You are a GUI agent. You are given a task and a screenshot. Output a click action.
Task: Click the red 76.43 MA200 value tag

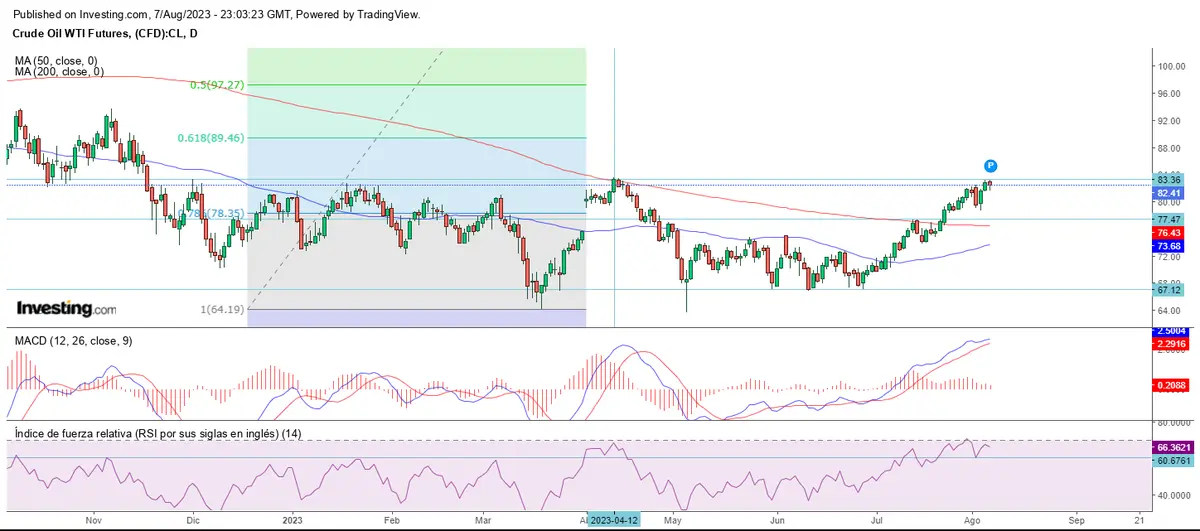click(1169, 232)
